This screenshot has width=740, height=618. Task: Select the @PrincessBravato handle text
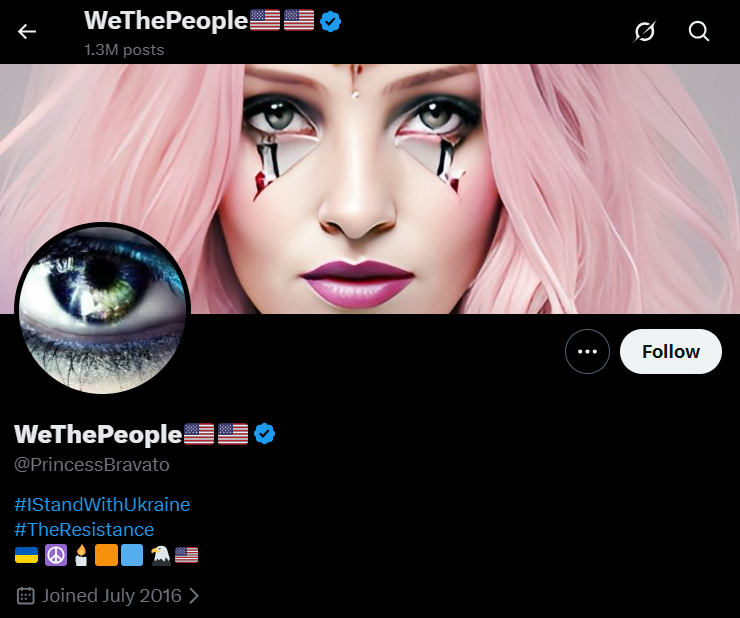(x=92, y=465)
